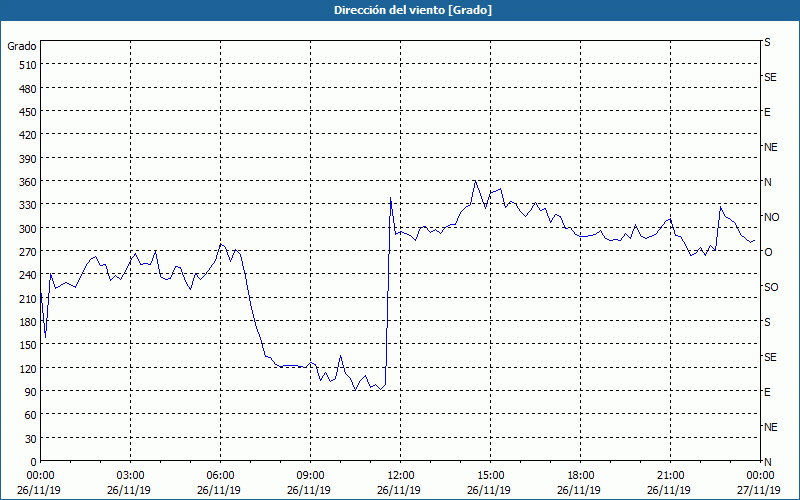Click the 26/11/19 date under 06:00

(218, 490)
